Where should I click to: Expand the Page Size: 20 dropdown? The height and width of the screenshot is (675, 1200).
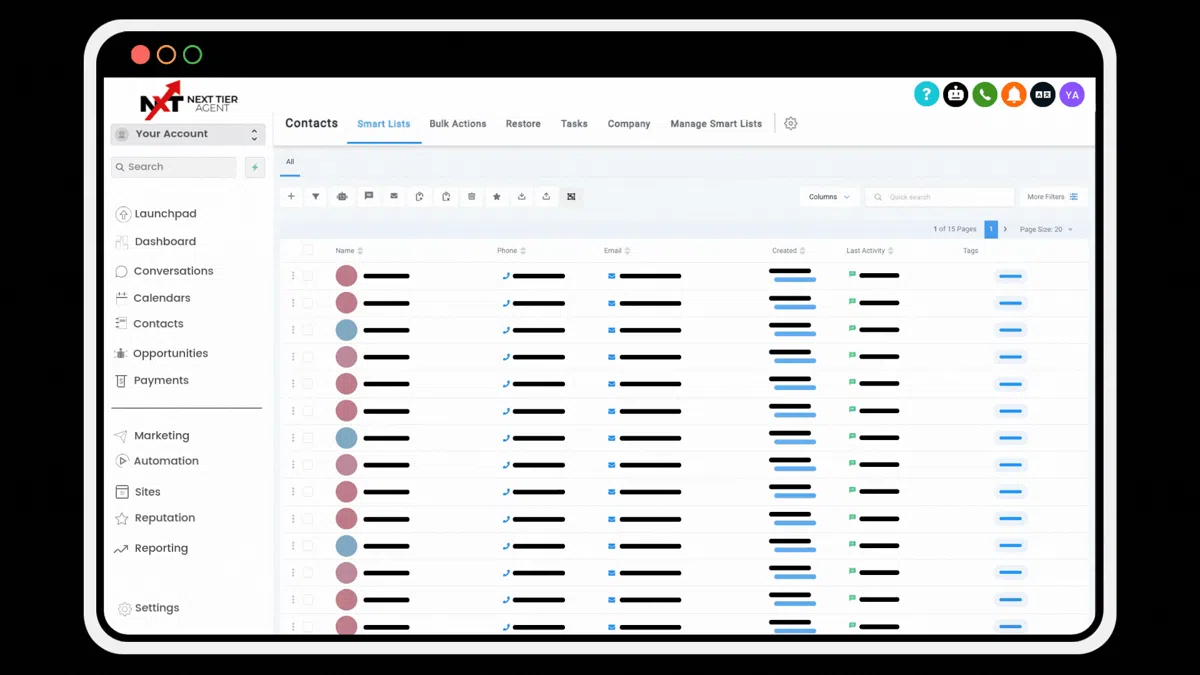coord(1046,230)
